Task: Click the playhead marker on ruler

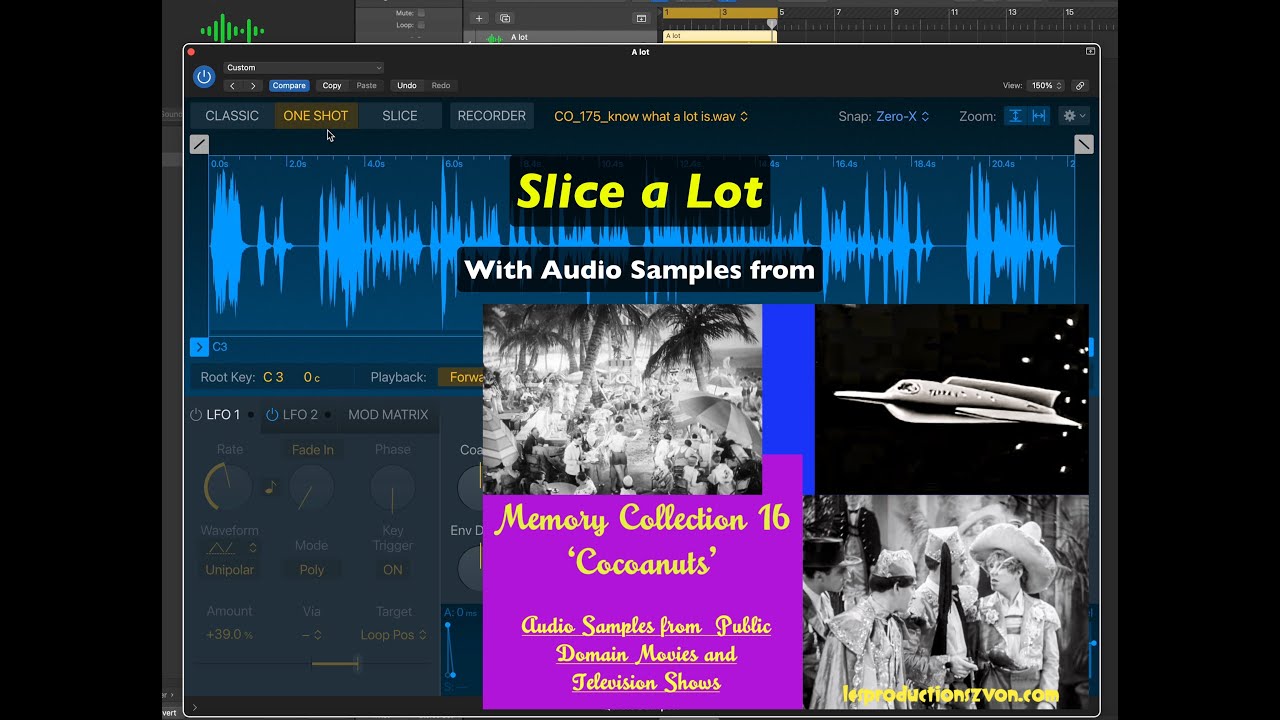Action: tap(772, 22)
